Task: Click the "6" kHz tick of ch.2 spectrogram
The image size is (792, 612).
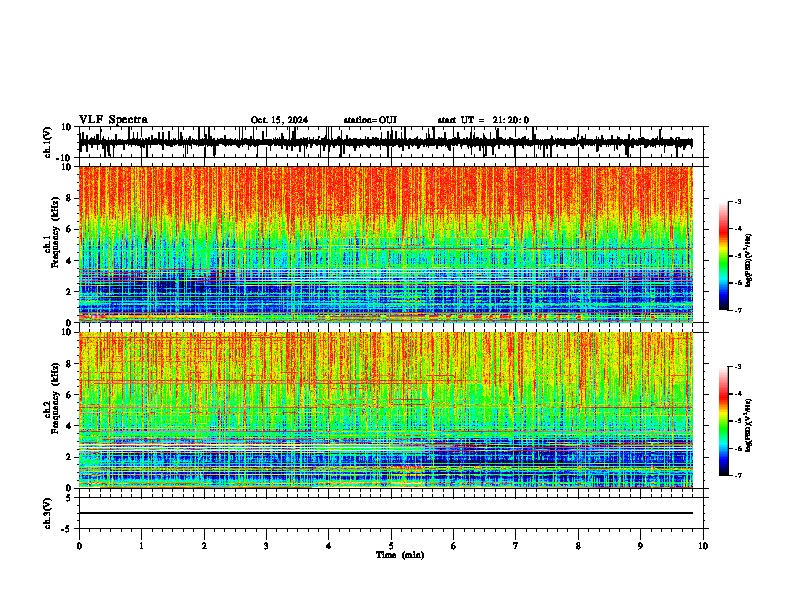Action: [69, 395]
